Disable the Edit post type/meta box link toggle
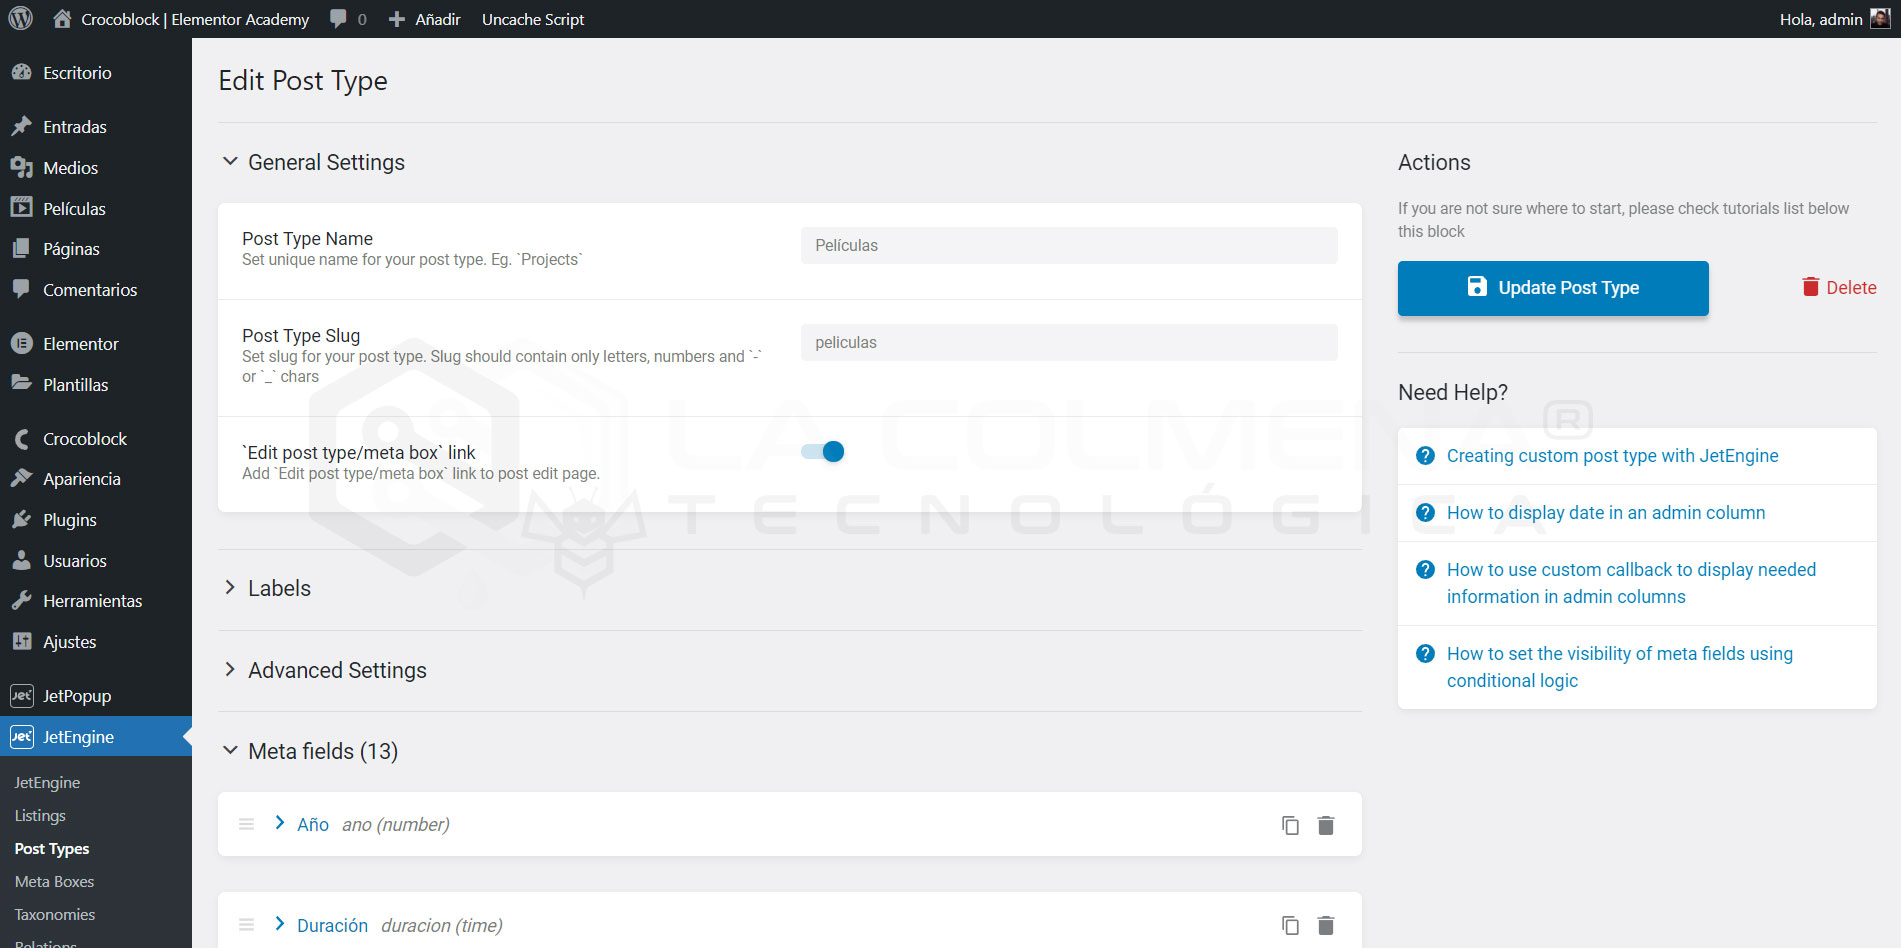 coord(823,451)
